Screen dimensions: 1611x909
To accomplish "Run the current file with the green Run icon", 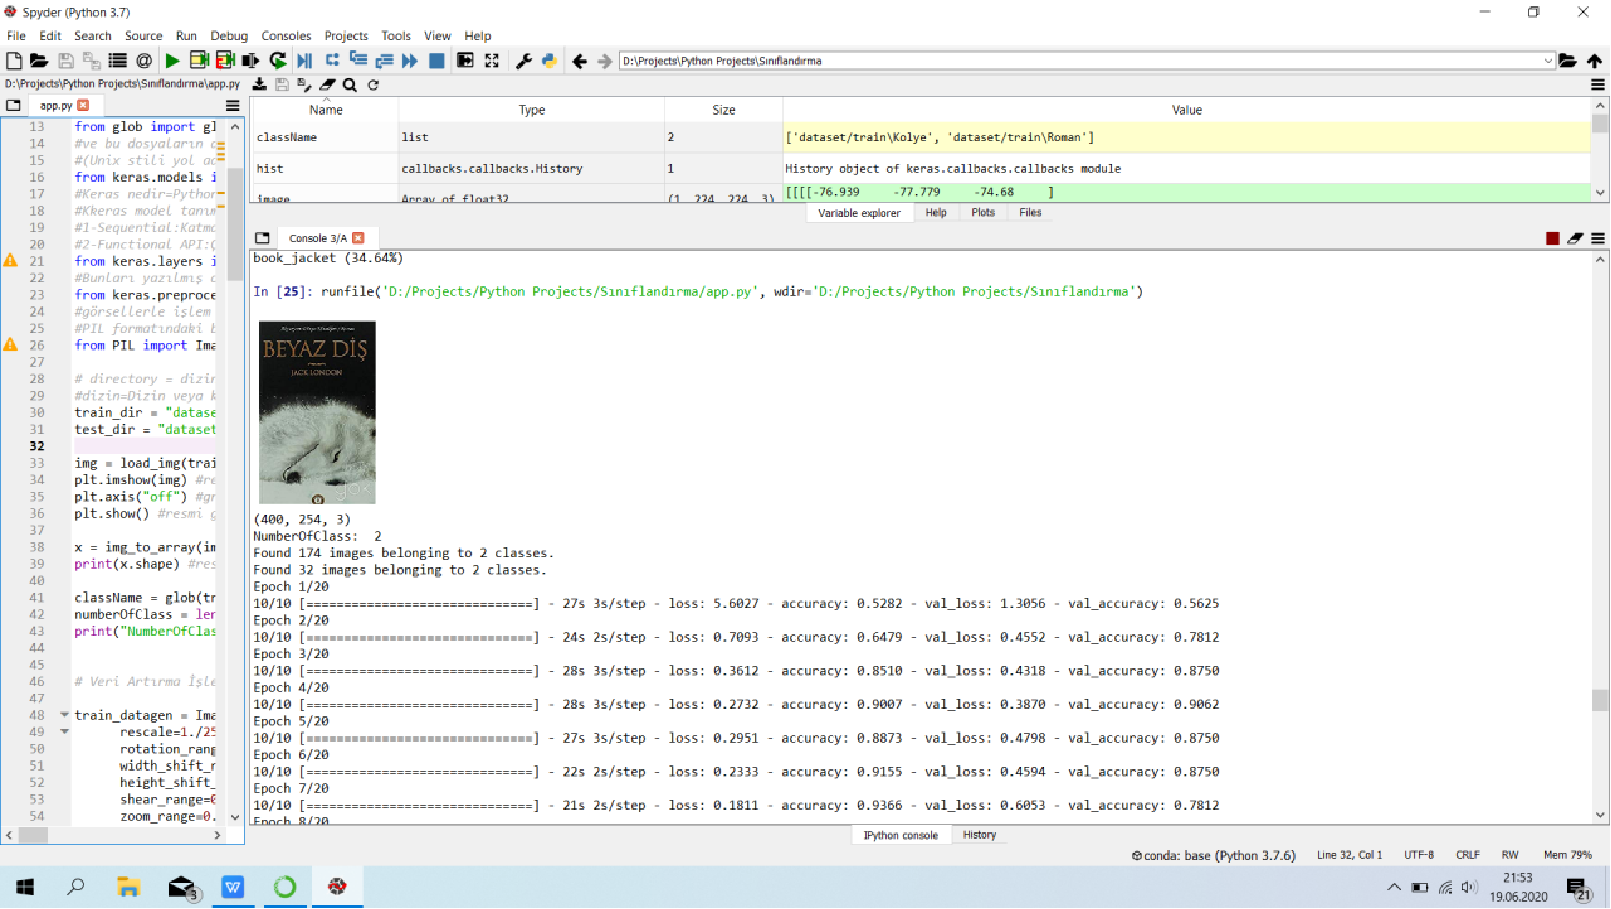I will [x=171, y=60].
